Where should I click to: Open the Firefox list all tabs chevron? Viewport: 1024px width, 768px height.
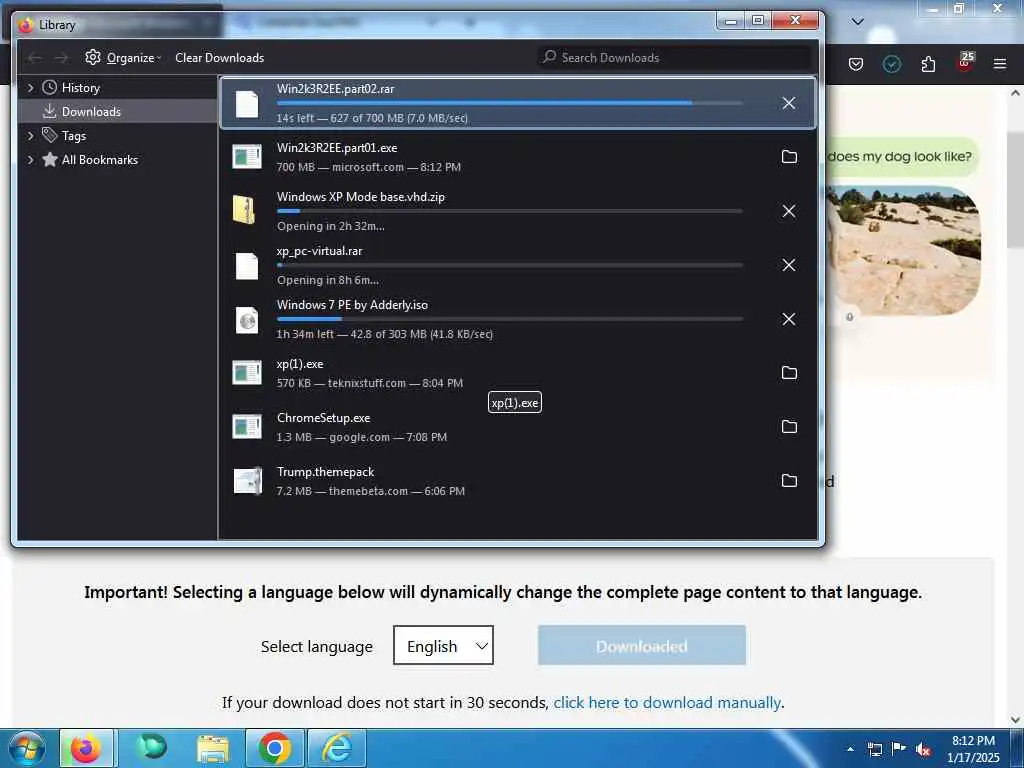tap(858, 22)
